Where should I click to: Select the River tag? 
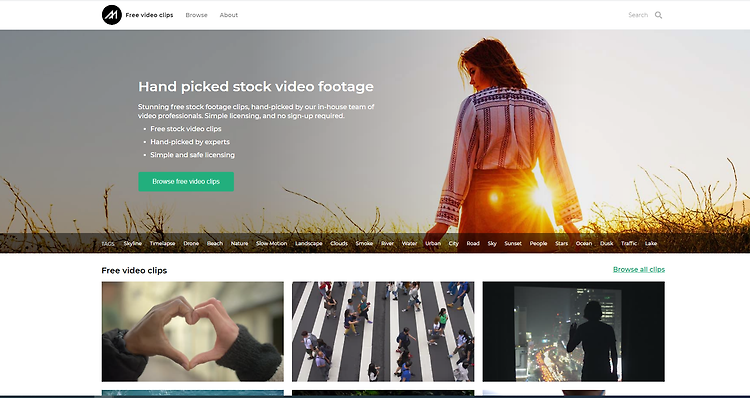pos(387,243)
